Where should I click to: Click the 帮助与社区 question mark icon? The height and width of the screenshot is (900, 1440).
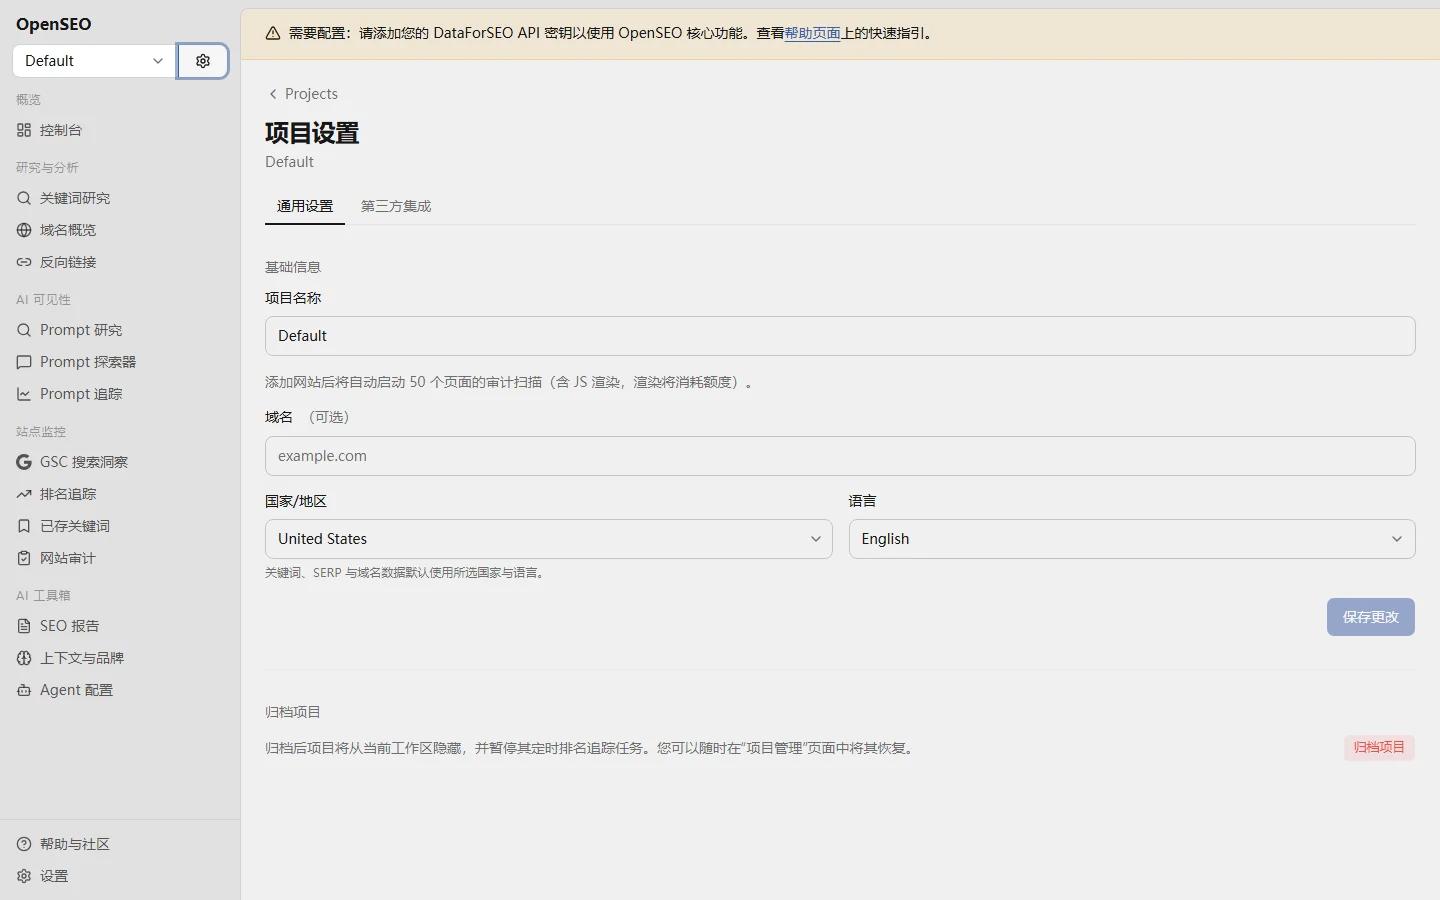point(24,844)
